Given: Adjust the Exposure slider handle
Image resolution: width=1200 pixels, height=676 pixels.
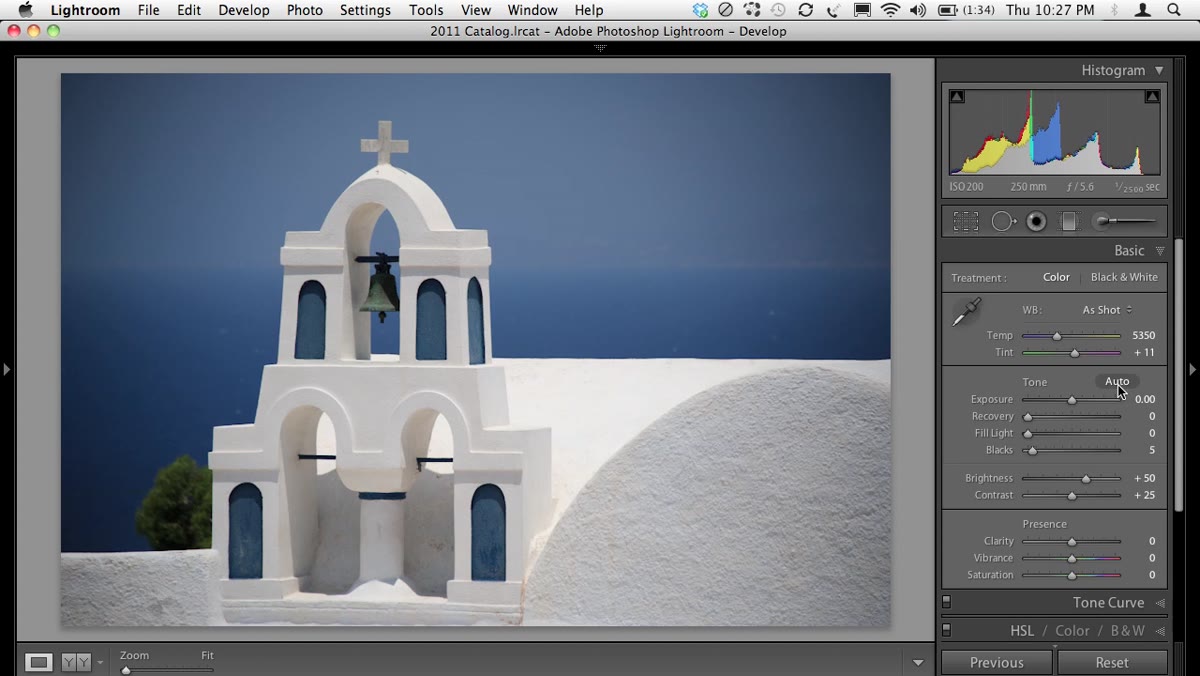Looking at the screenshot, I should click(1072, 400).
